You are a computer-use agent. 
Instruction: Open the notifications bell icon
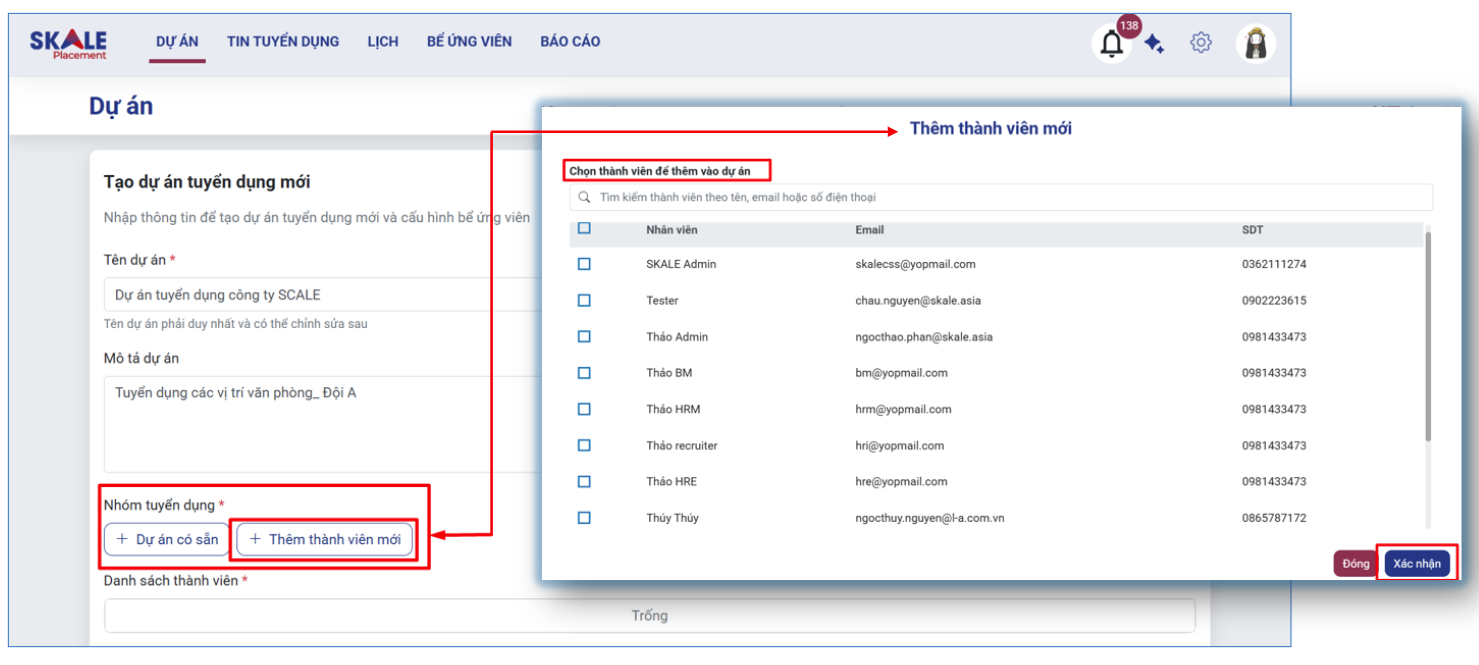point(1111,44)
